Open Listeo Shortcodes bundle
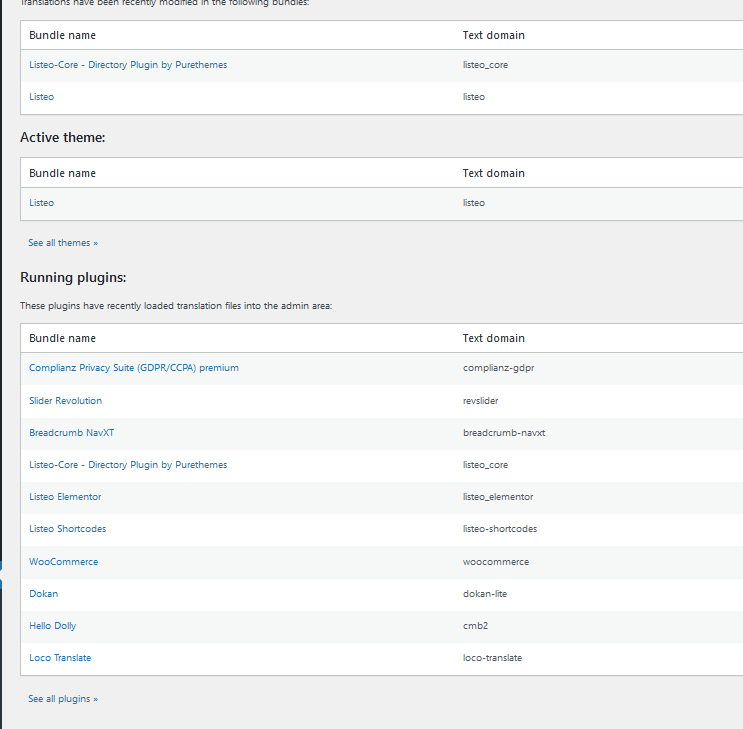 click(68, 529)
